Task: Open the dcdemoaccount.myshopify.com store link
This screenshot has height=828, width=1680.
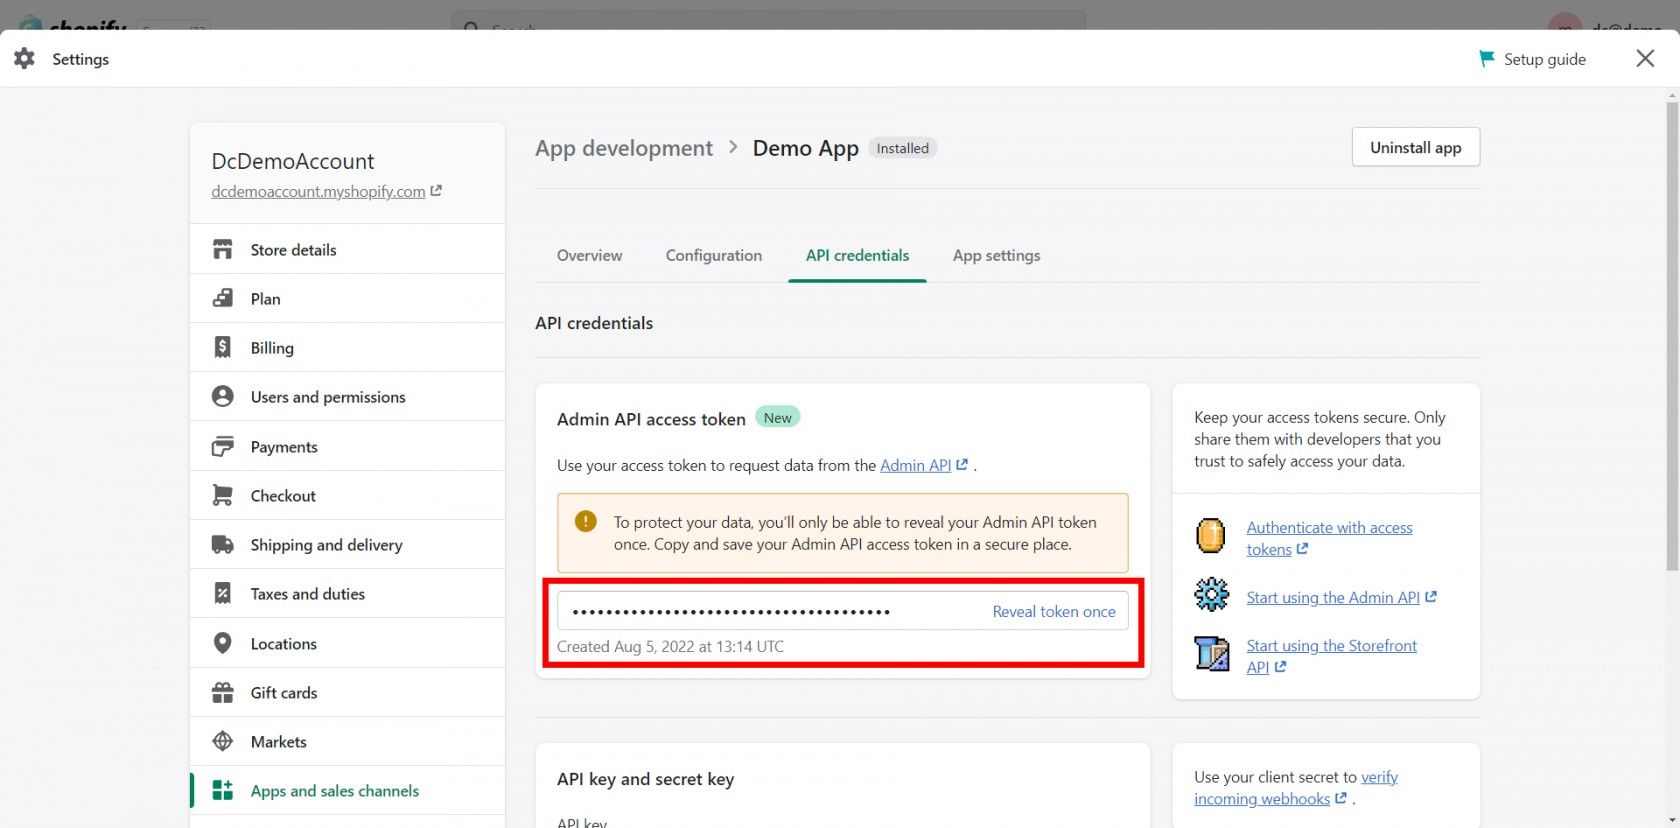Action: pyautogui.click(x=318, y=191)
